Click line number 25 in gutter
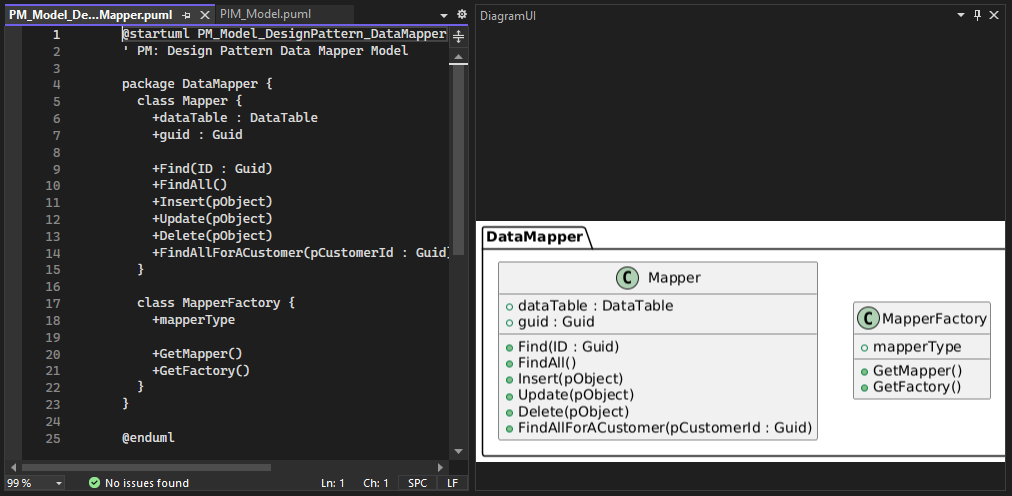This screenshot has height=496, width=1012. point(54,438)
